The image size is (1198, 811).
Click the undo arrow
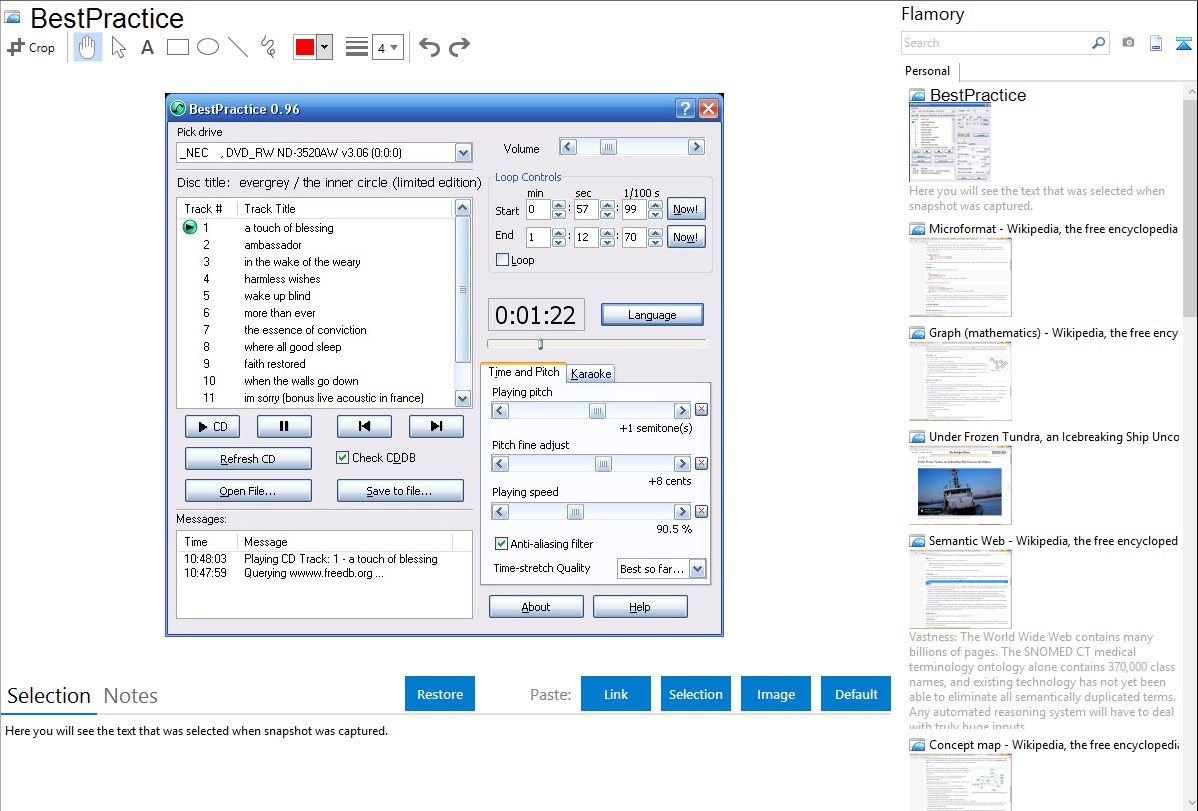(x=429, y=47)
